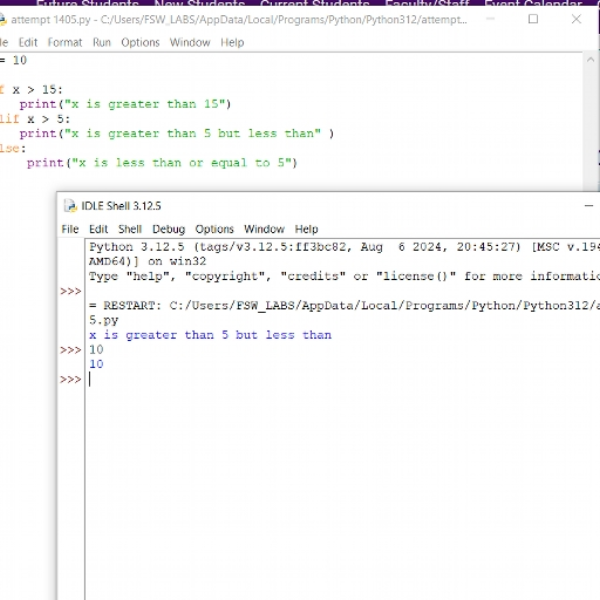Close the attempt 1405.py editor window
The width and height of the screenshot is (600, 600).
click(x=576, y=19)
